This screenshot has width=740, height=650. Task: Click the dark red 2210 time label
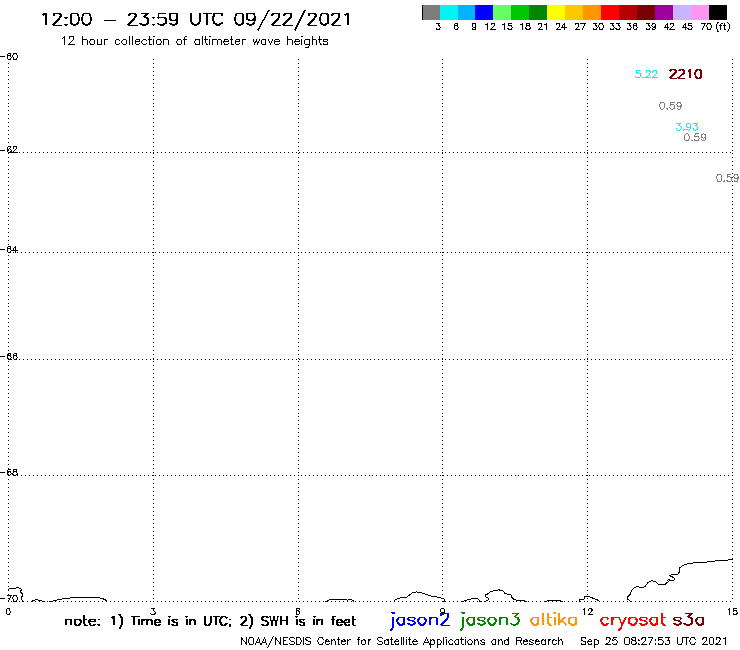[x=685, y=74]
